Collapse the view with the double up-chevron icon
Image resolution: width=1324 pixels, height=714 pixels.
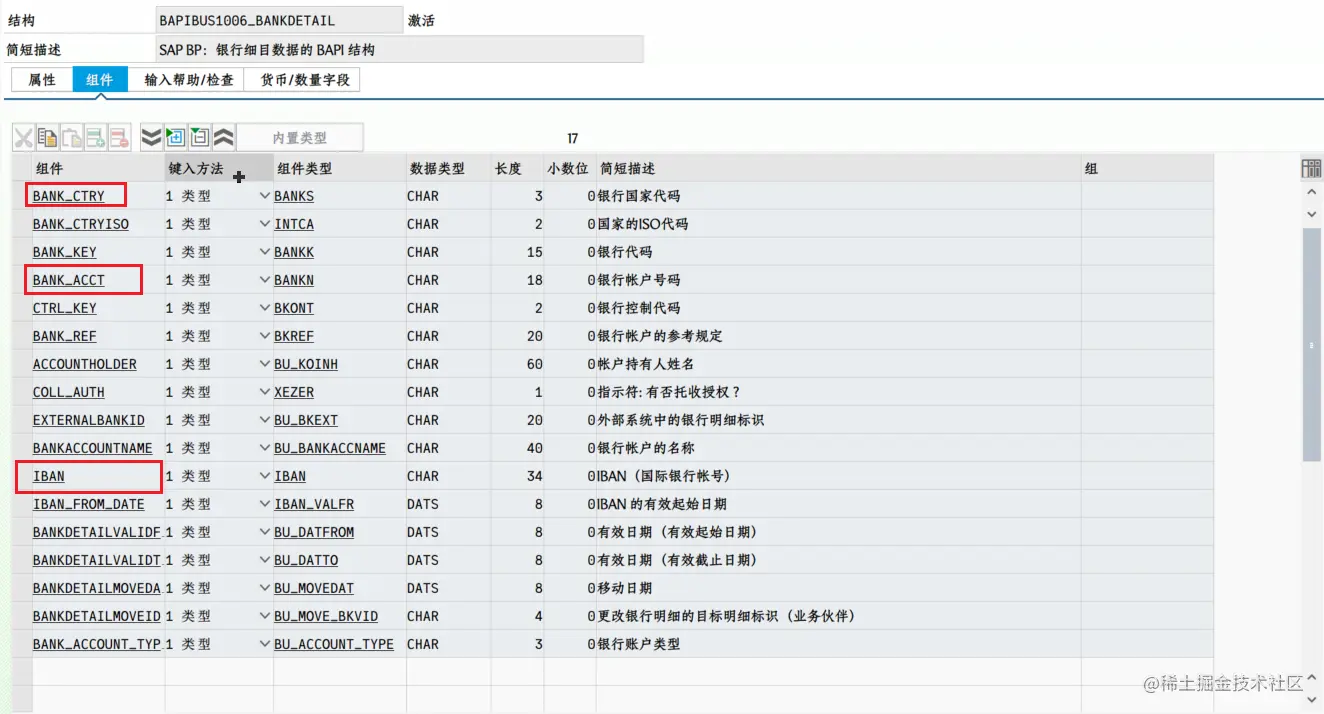click(223, 136)
